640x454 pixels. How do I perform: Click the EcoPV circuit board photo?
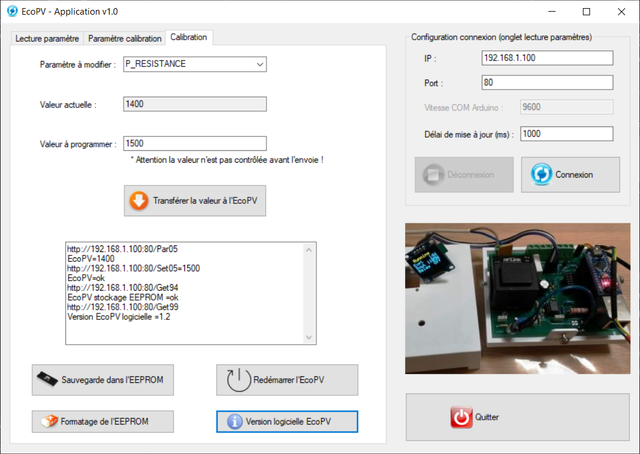pyautogui.click(x=518, y=298)
